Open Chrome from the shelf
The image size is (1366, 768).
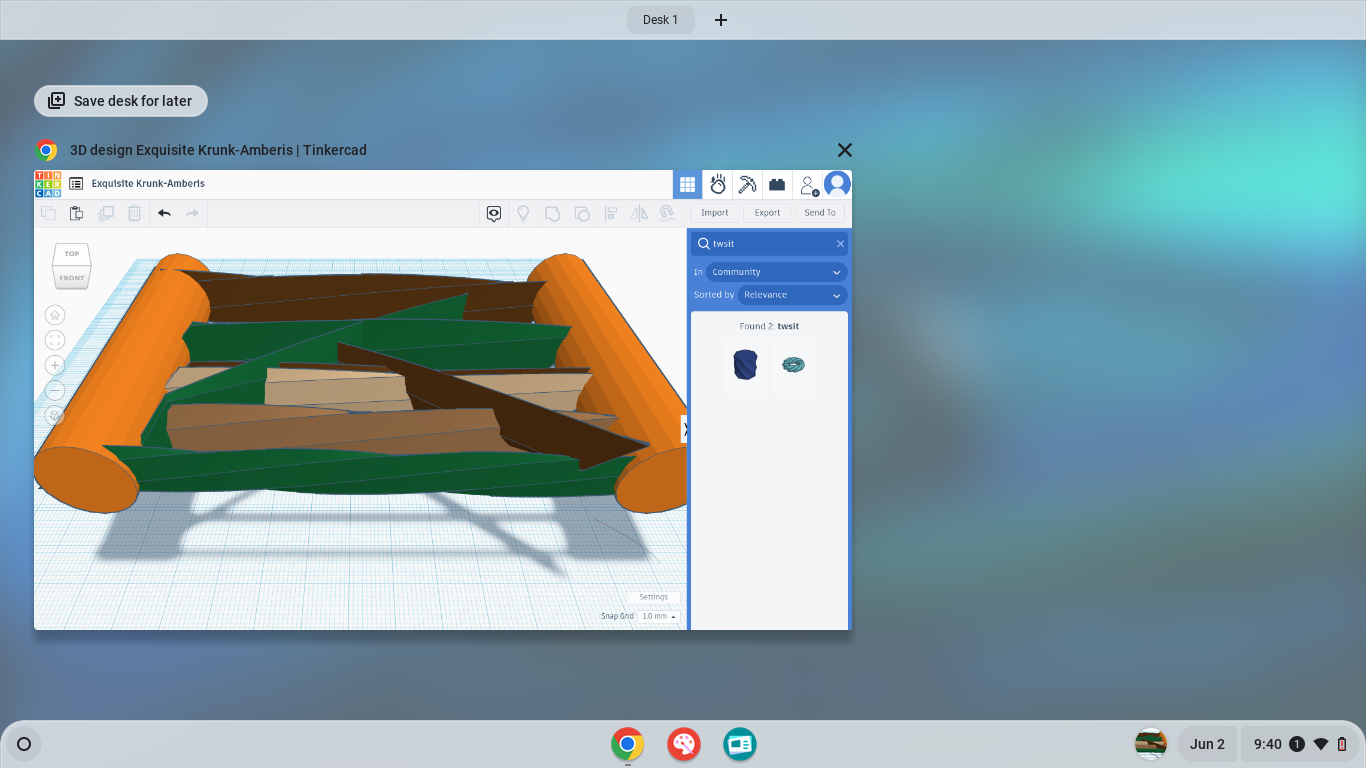[x=627, y=744]
